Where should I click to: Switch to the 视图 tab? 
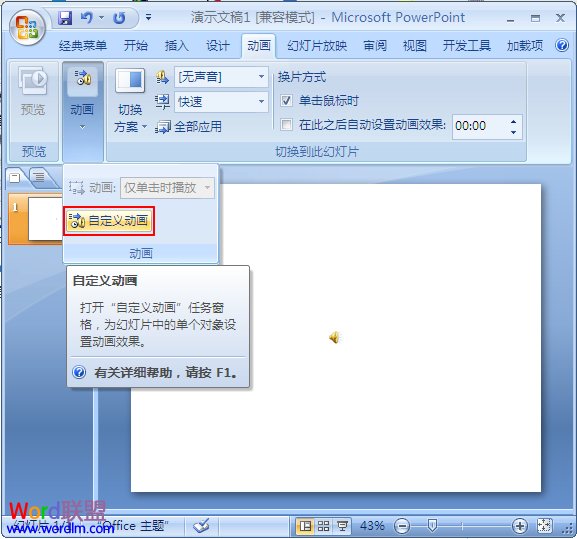tap(415, 46)
